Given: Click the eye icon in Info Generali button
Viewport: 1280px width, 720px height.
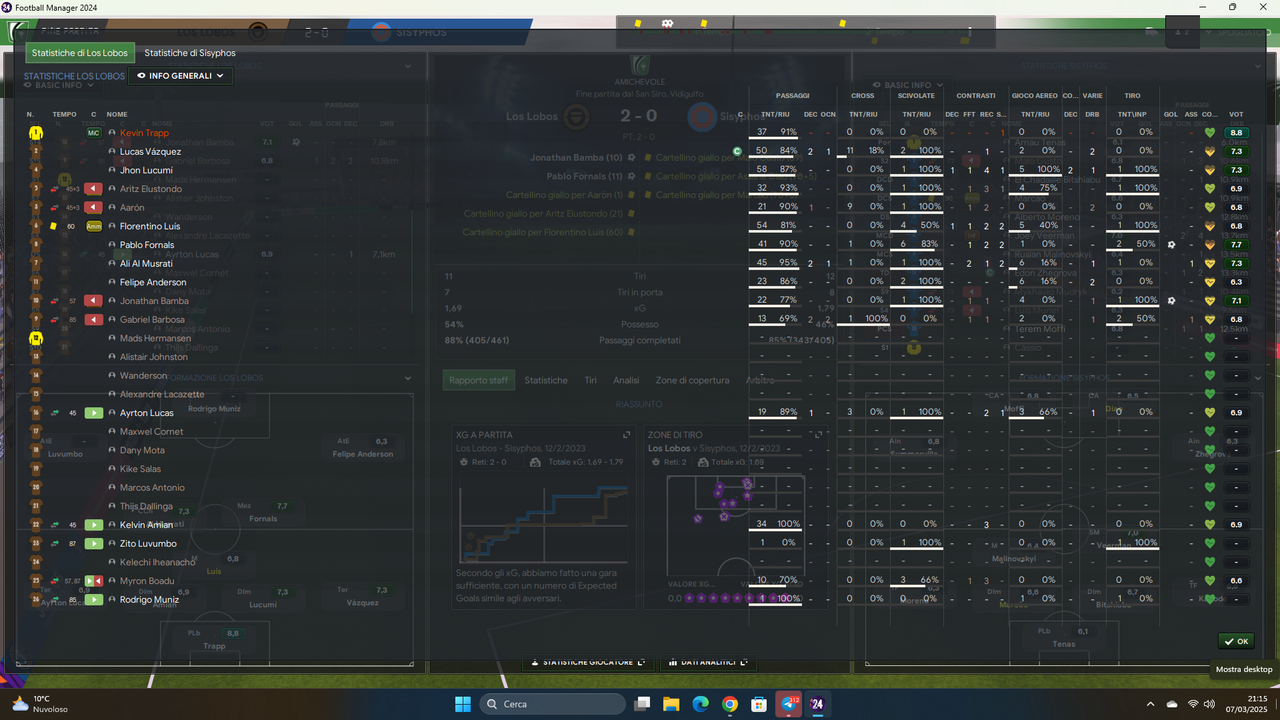Looking at the screenshot, I should 142,76.
